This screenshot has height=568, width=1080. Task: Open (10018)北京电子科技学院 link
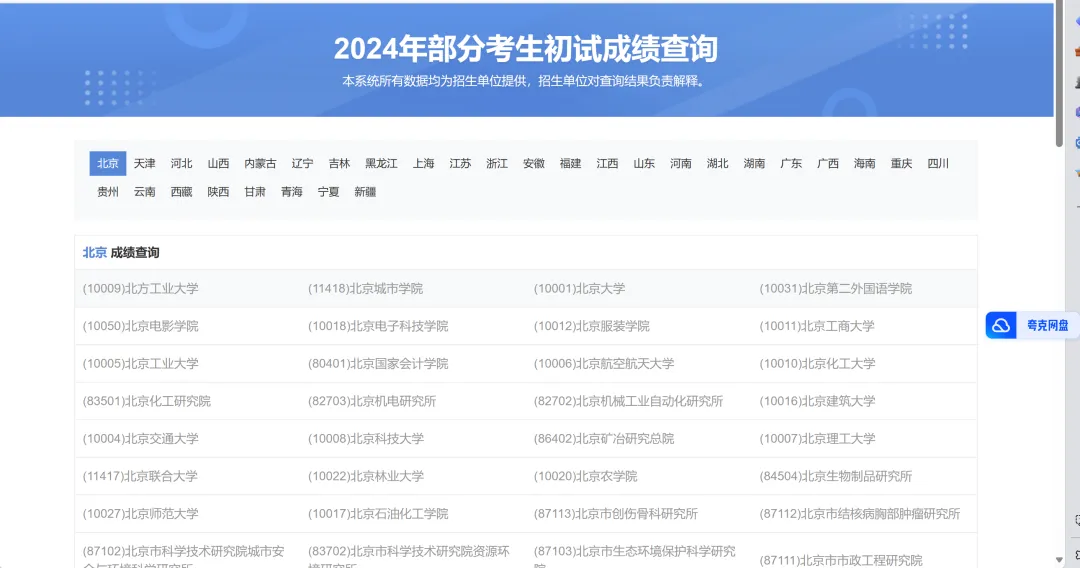378,326
